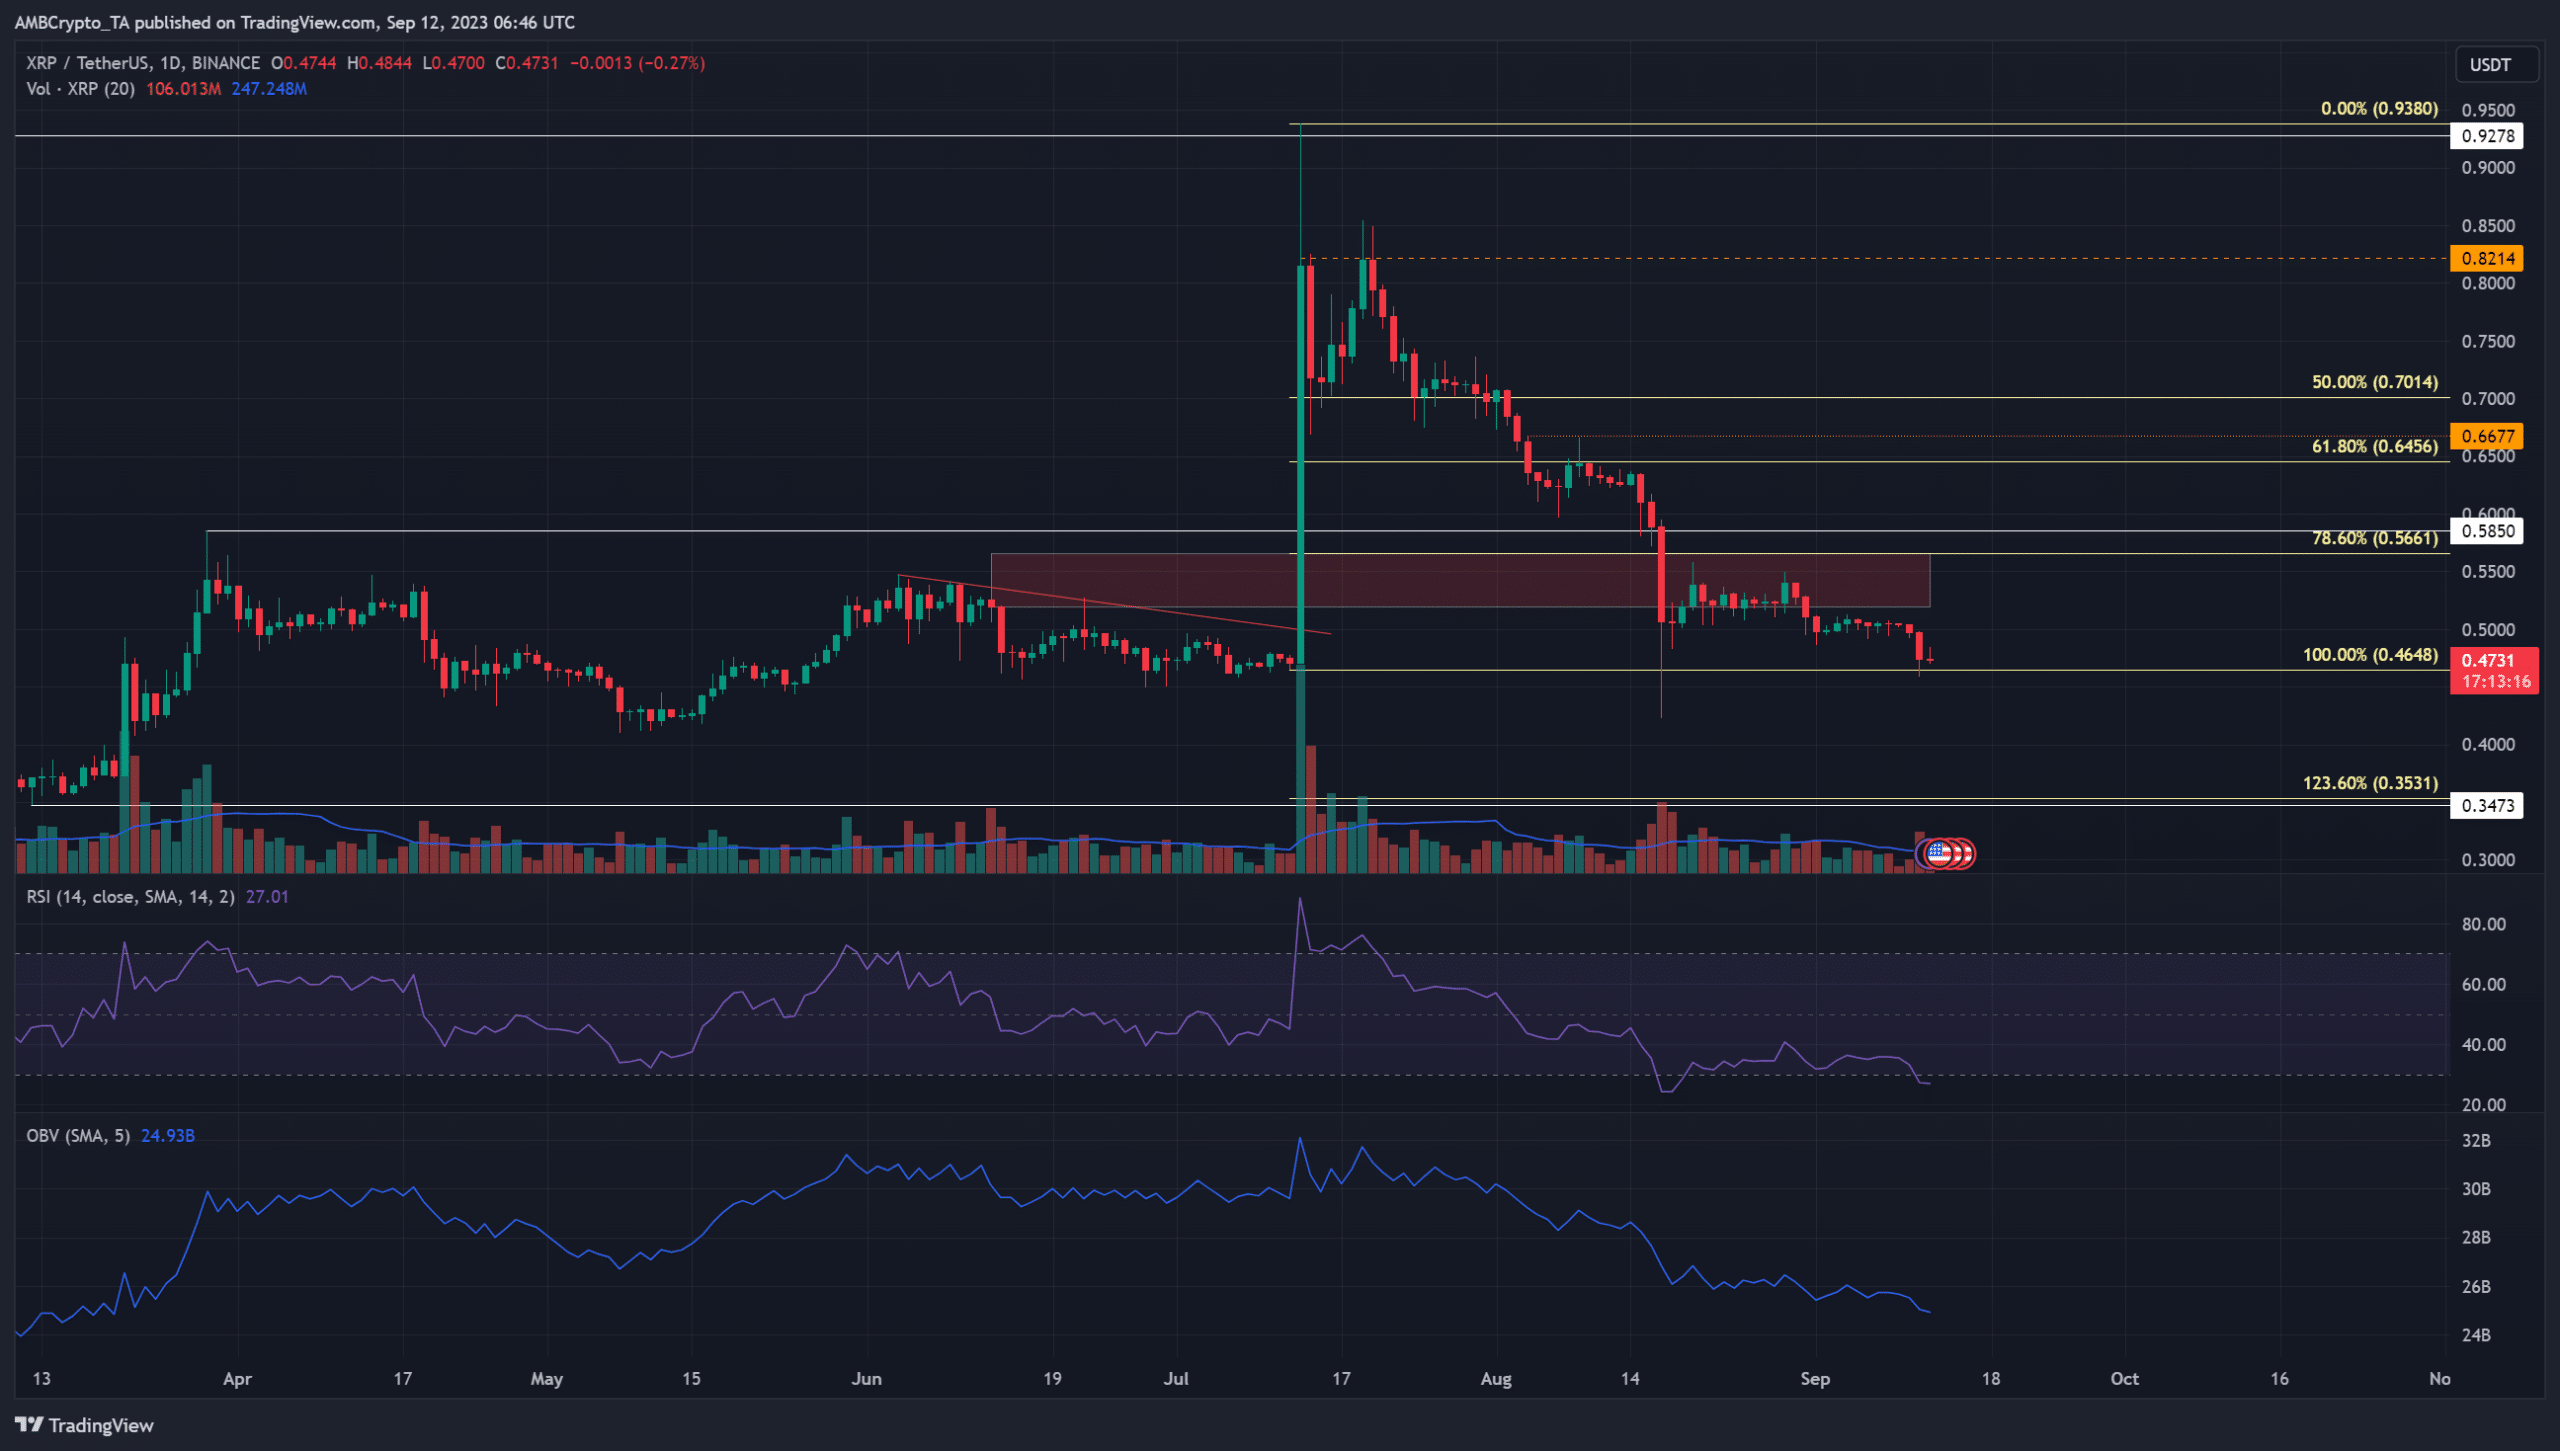Click the Jul date on time axis

1176,1379
